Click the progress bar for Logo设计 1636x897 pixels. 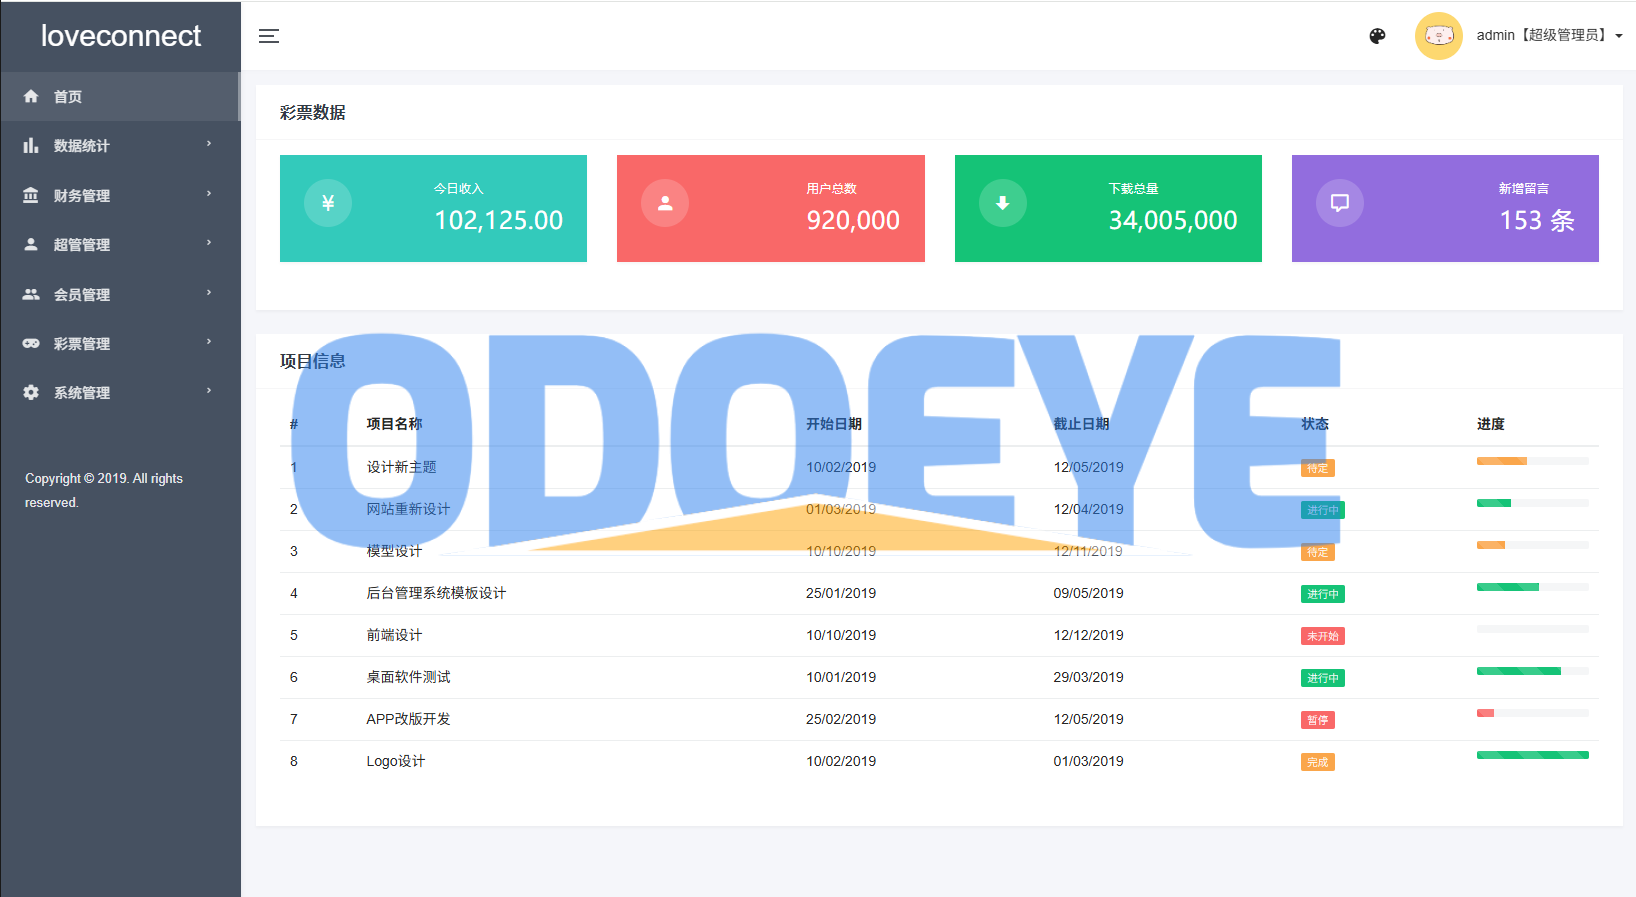tap(1532, 755)
